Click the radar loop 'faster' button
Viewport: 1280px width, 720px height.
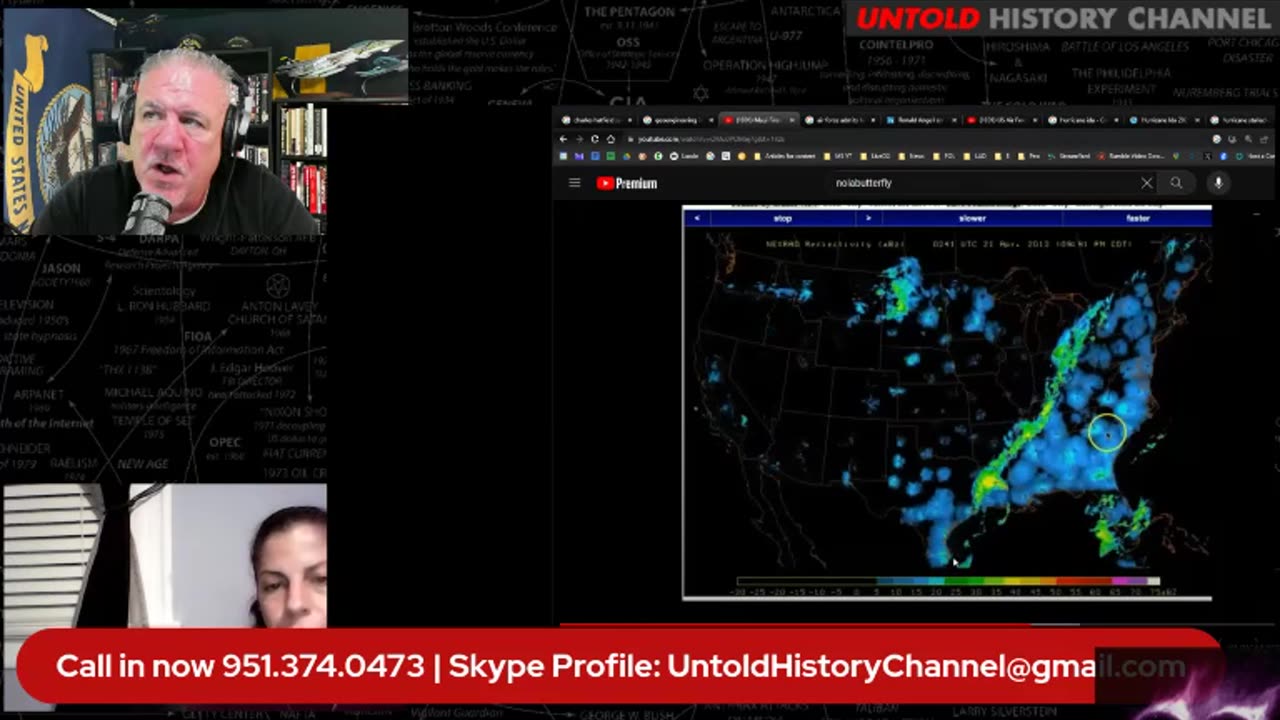pyautogui.click(x=1137, y=218)
